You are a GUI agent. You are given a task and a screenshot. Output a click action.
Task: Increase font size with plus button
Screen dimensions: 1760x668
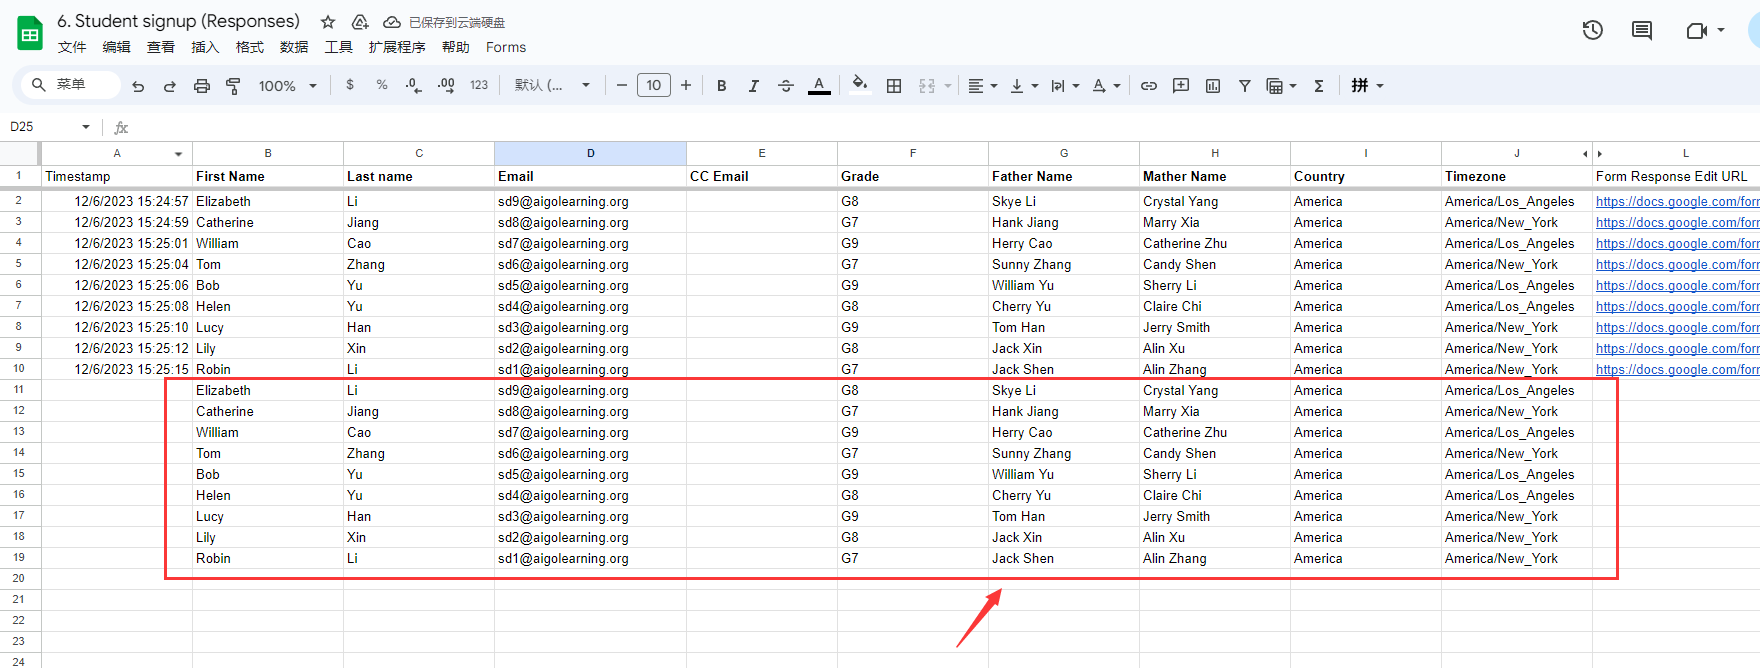pos(686,86)
